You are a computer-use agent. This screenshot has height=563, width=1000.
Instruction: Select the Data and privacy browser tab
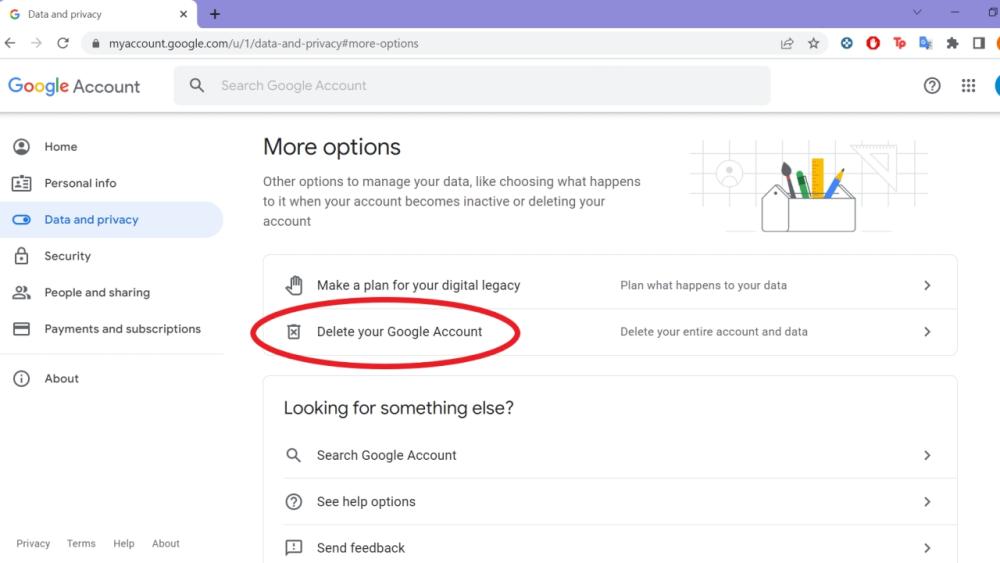click(x=99, y=14)
